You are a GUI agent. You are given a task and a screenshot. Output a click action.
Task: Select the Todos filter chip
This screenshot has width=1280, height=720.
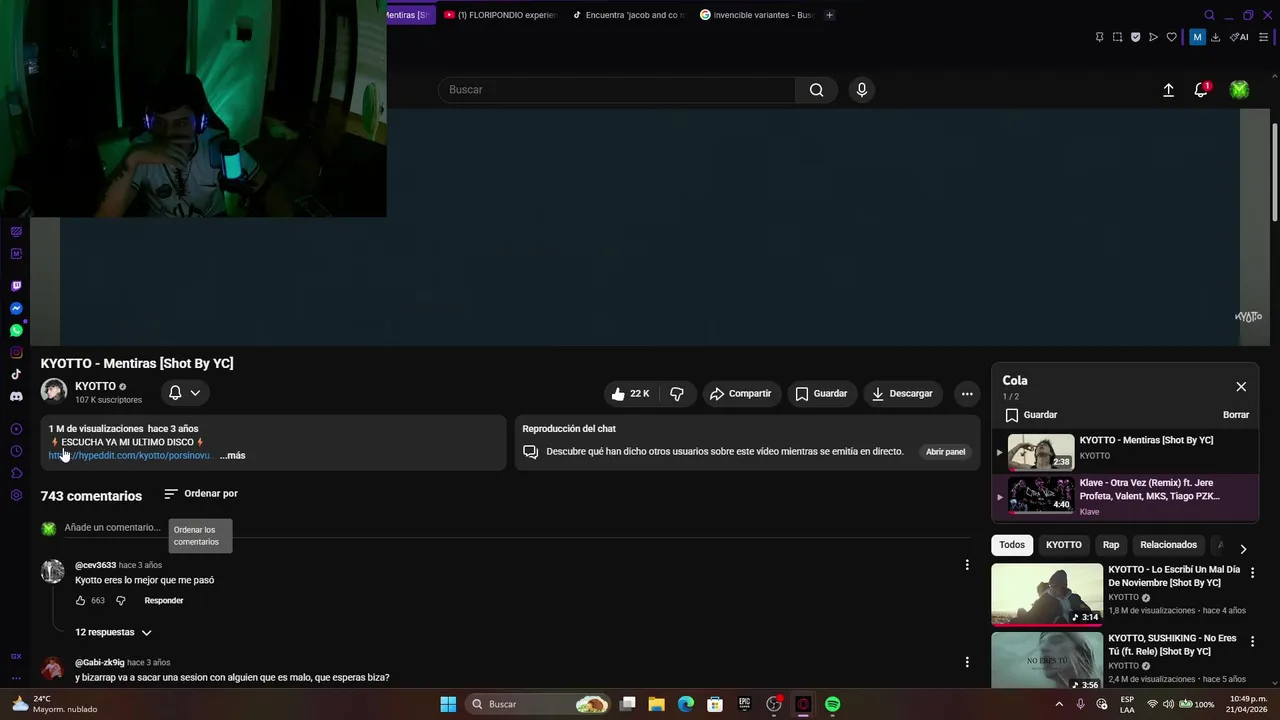click(x=1012, y=545)
